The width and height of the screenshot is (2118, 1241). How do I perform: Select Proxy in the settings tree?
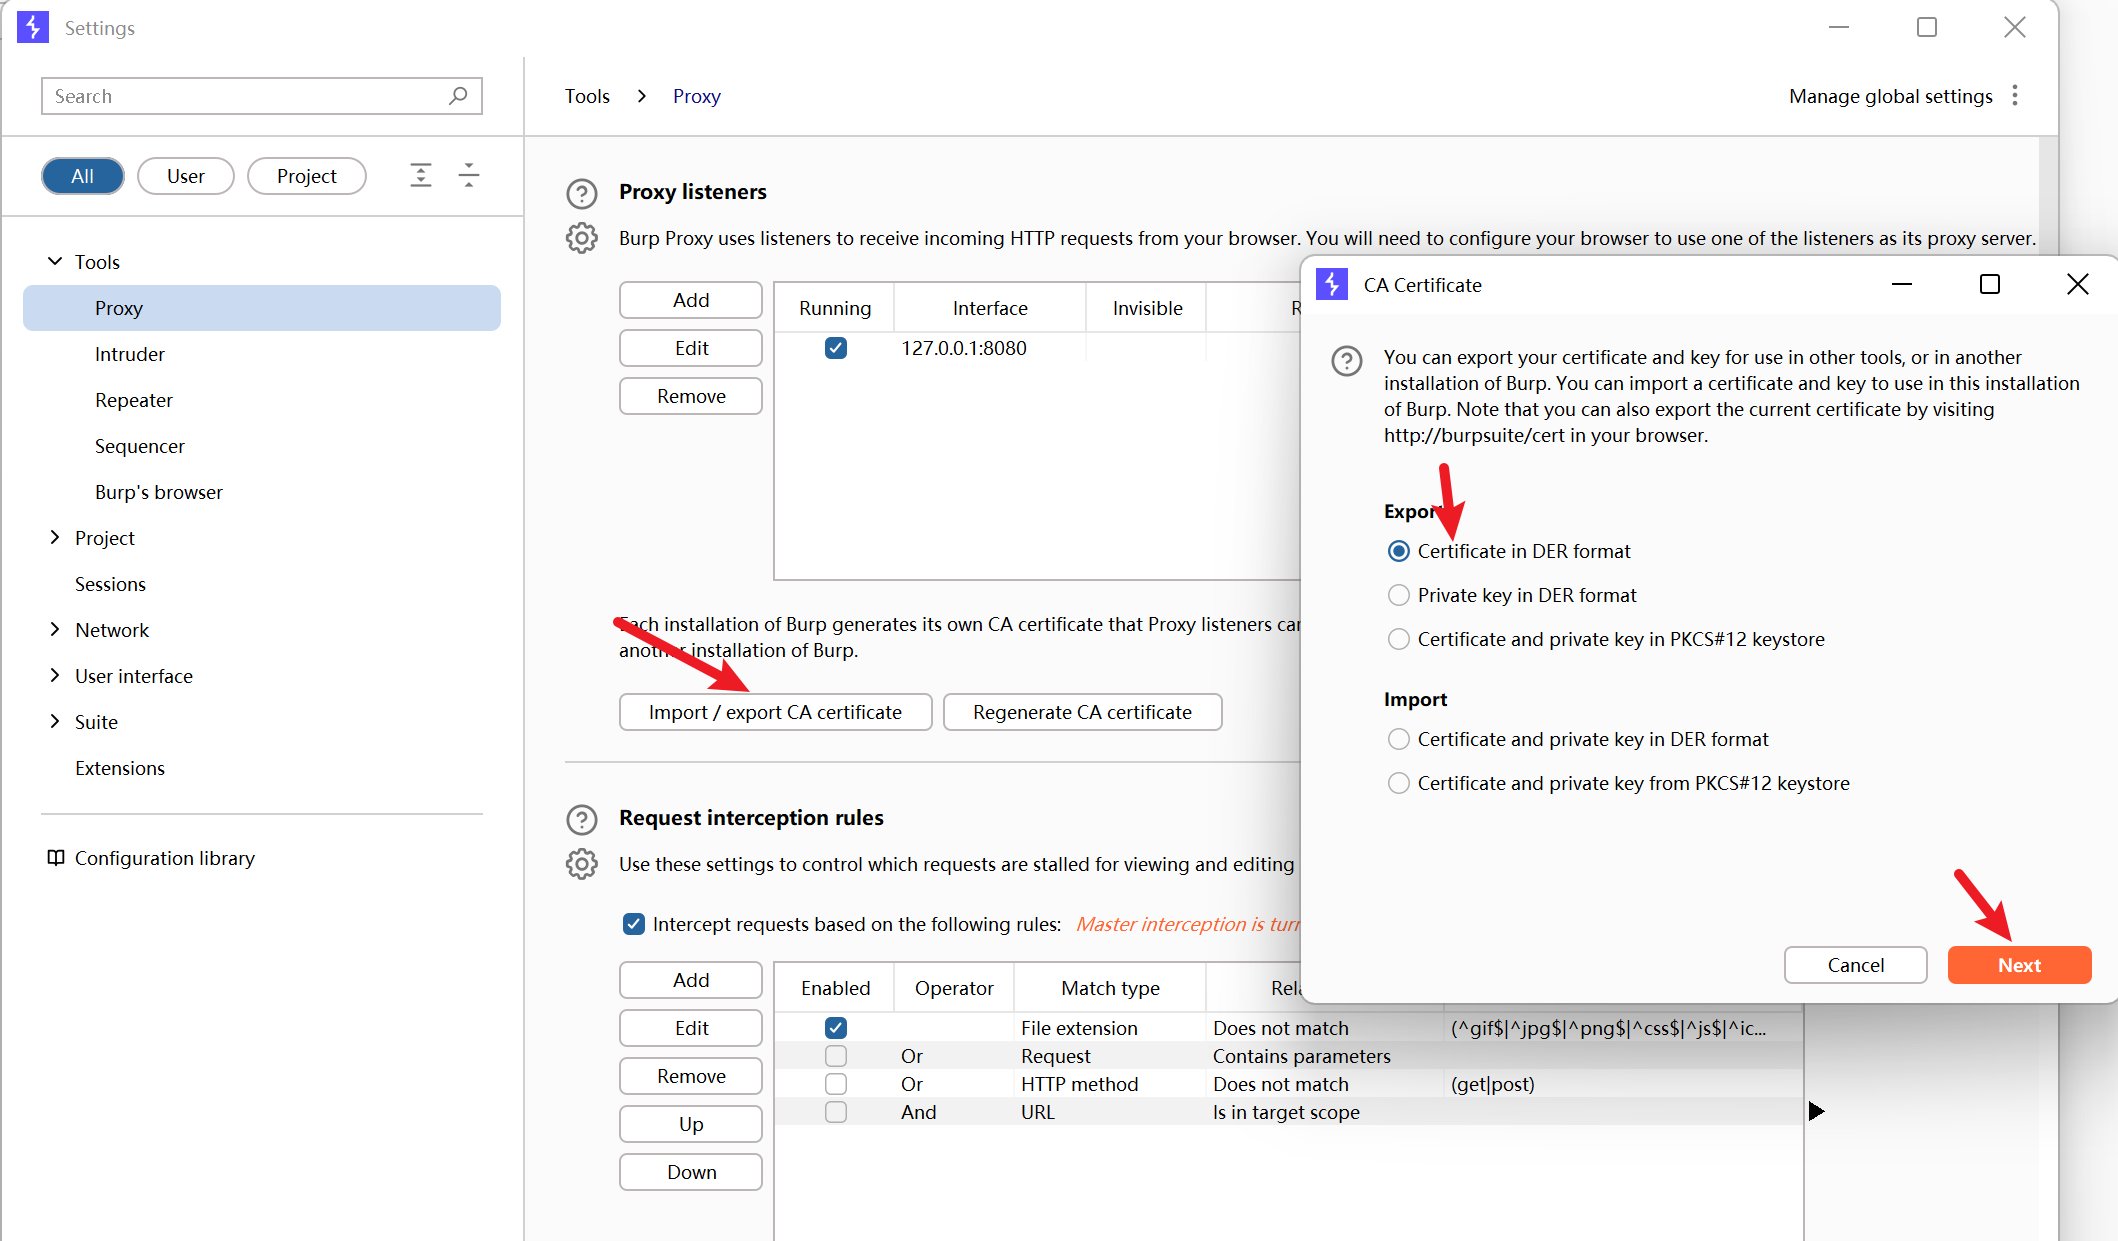[x=262, y=308]
